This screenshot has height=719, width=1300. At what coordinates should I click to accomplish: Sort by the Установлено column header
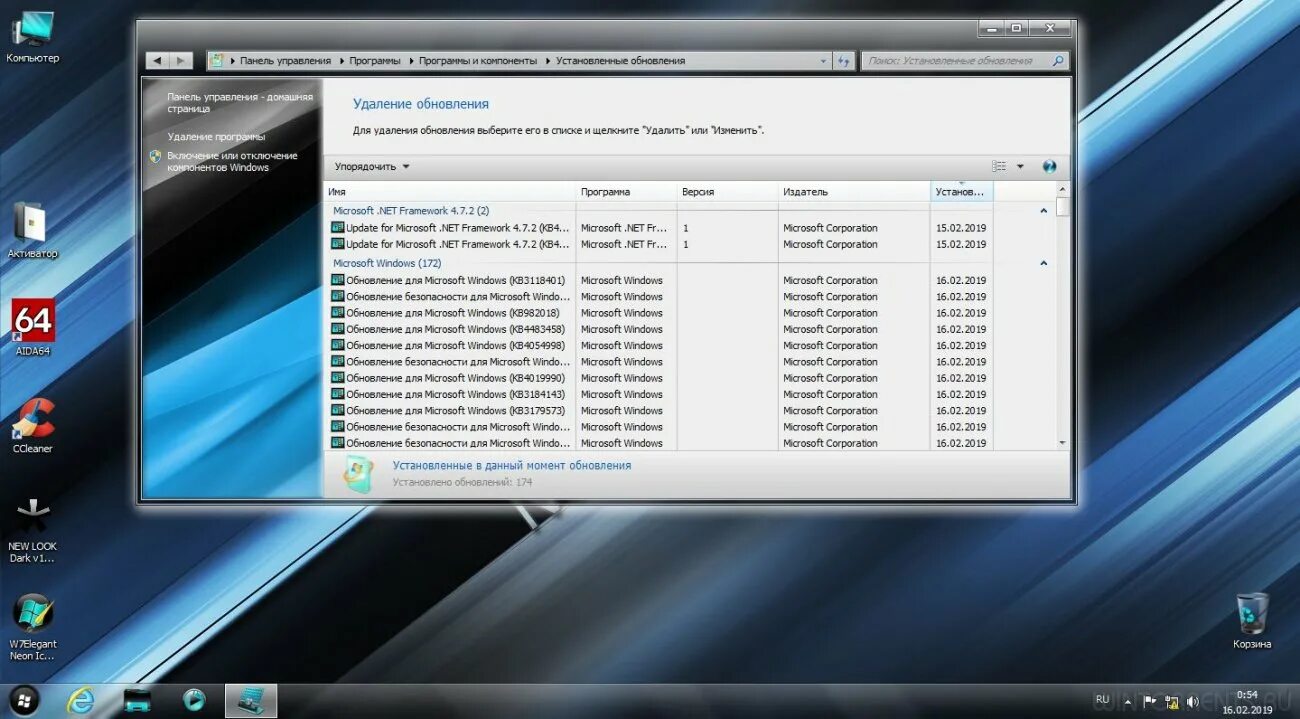pos(961,192)
